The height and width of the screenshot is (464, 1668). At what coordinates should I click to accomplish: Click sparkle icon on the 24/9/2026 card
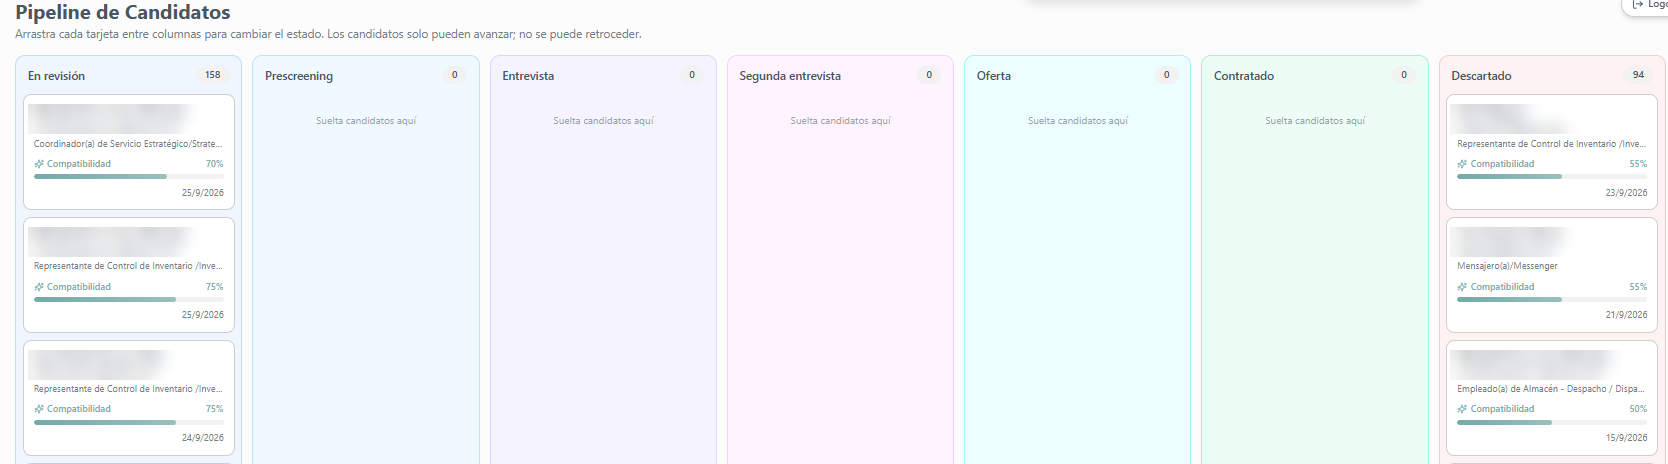[x=39, y=409]
